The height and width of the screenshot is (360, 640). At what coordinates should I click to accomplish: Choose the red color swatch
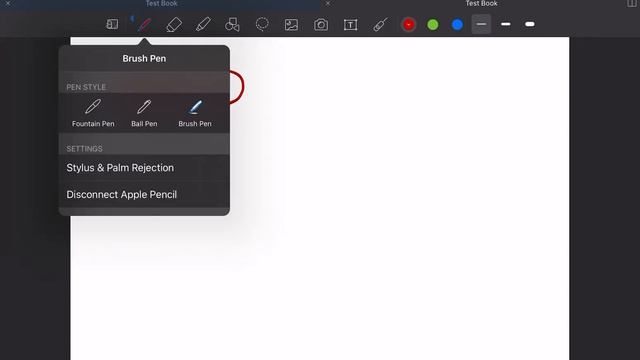(x=409, y=24)
